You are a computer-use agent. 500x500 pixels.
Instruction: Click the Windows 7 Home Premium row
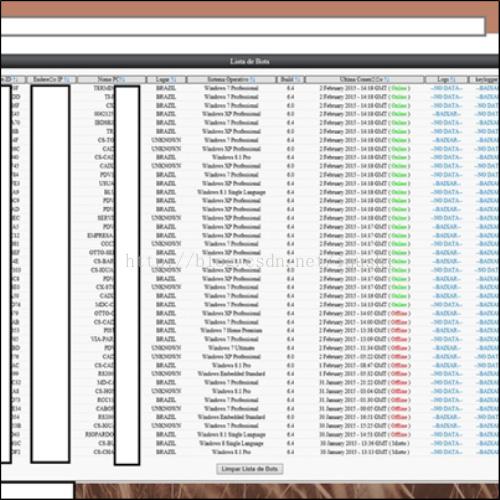click(x=250, y=330)
